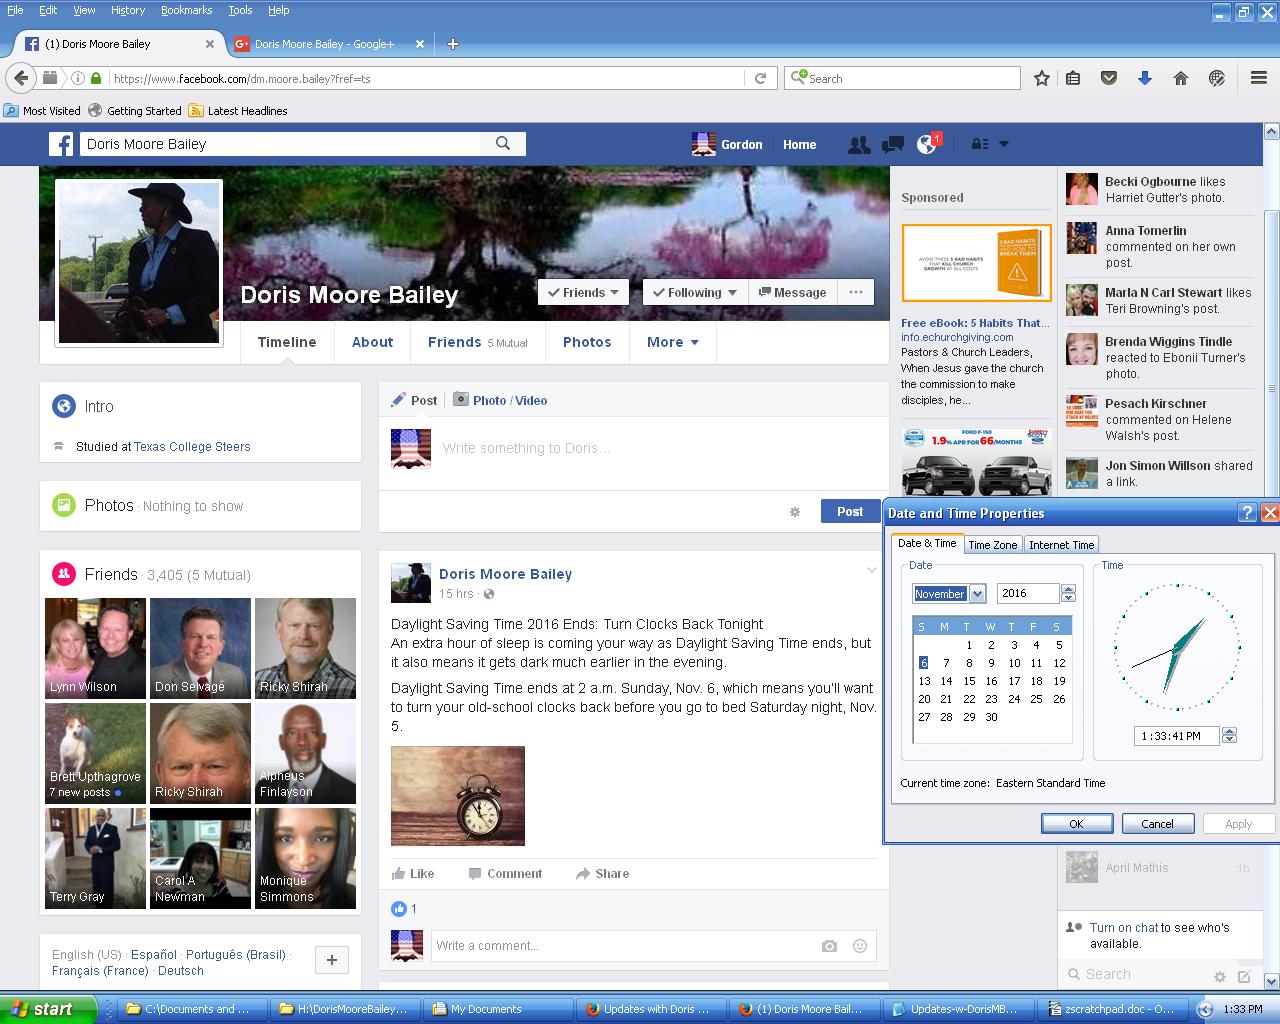
Task: Switch to the Time Zone tab
Action: pos(992,545)
